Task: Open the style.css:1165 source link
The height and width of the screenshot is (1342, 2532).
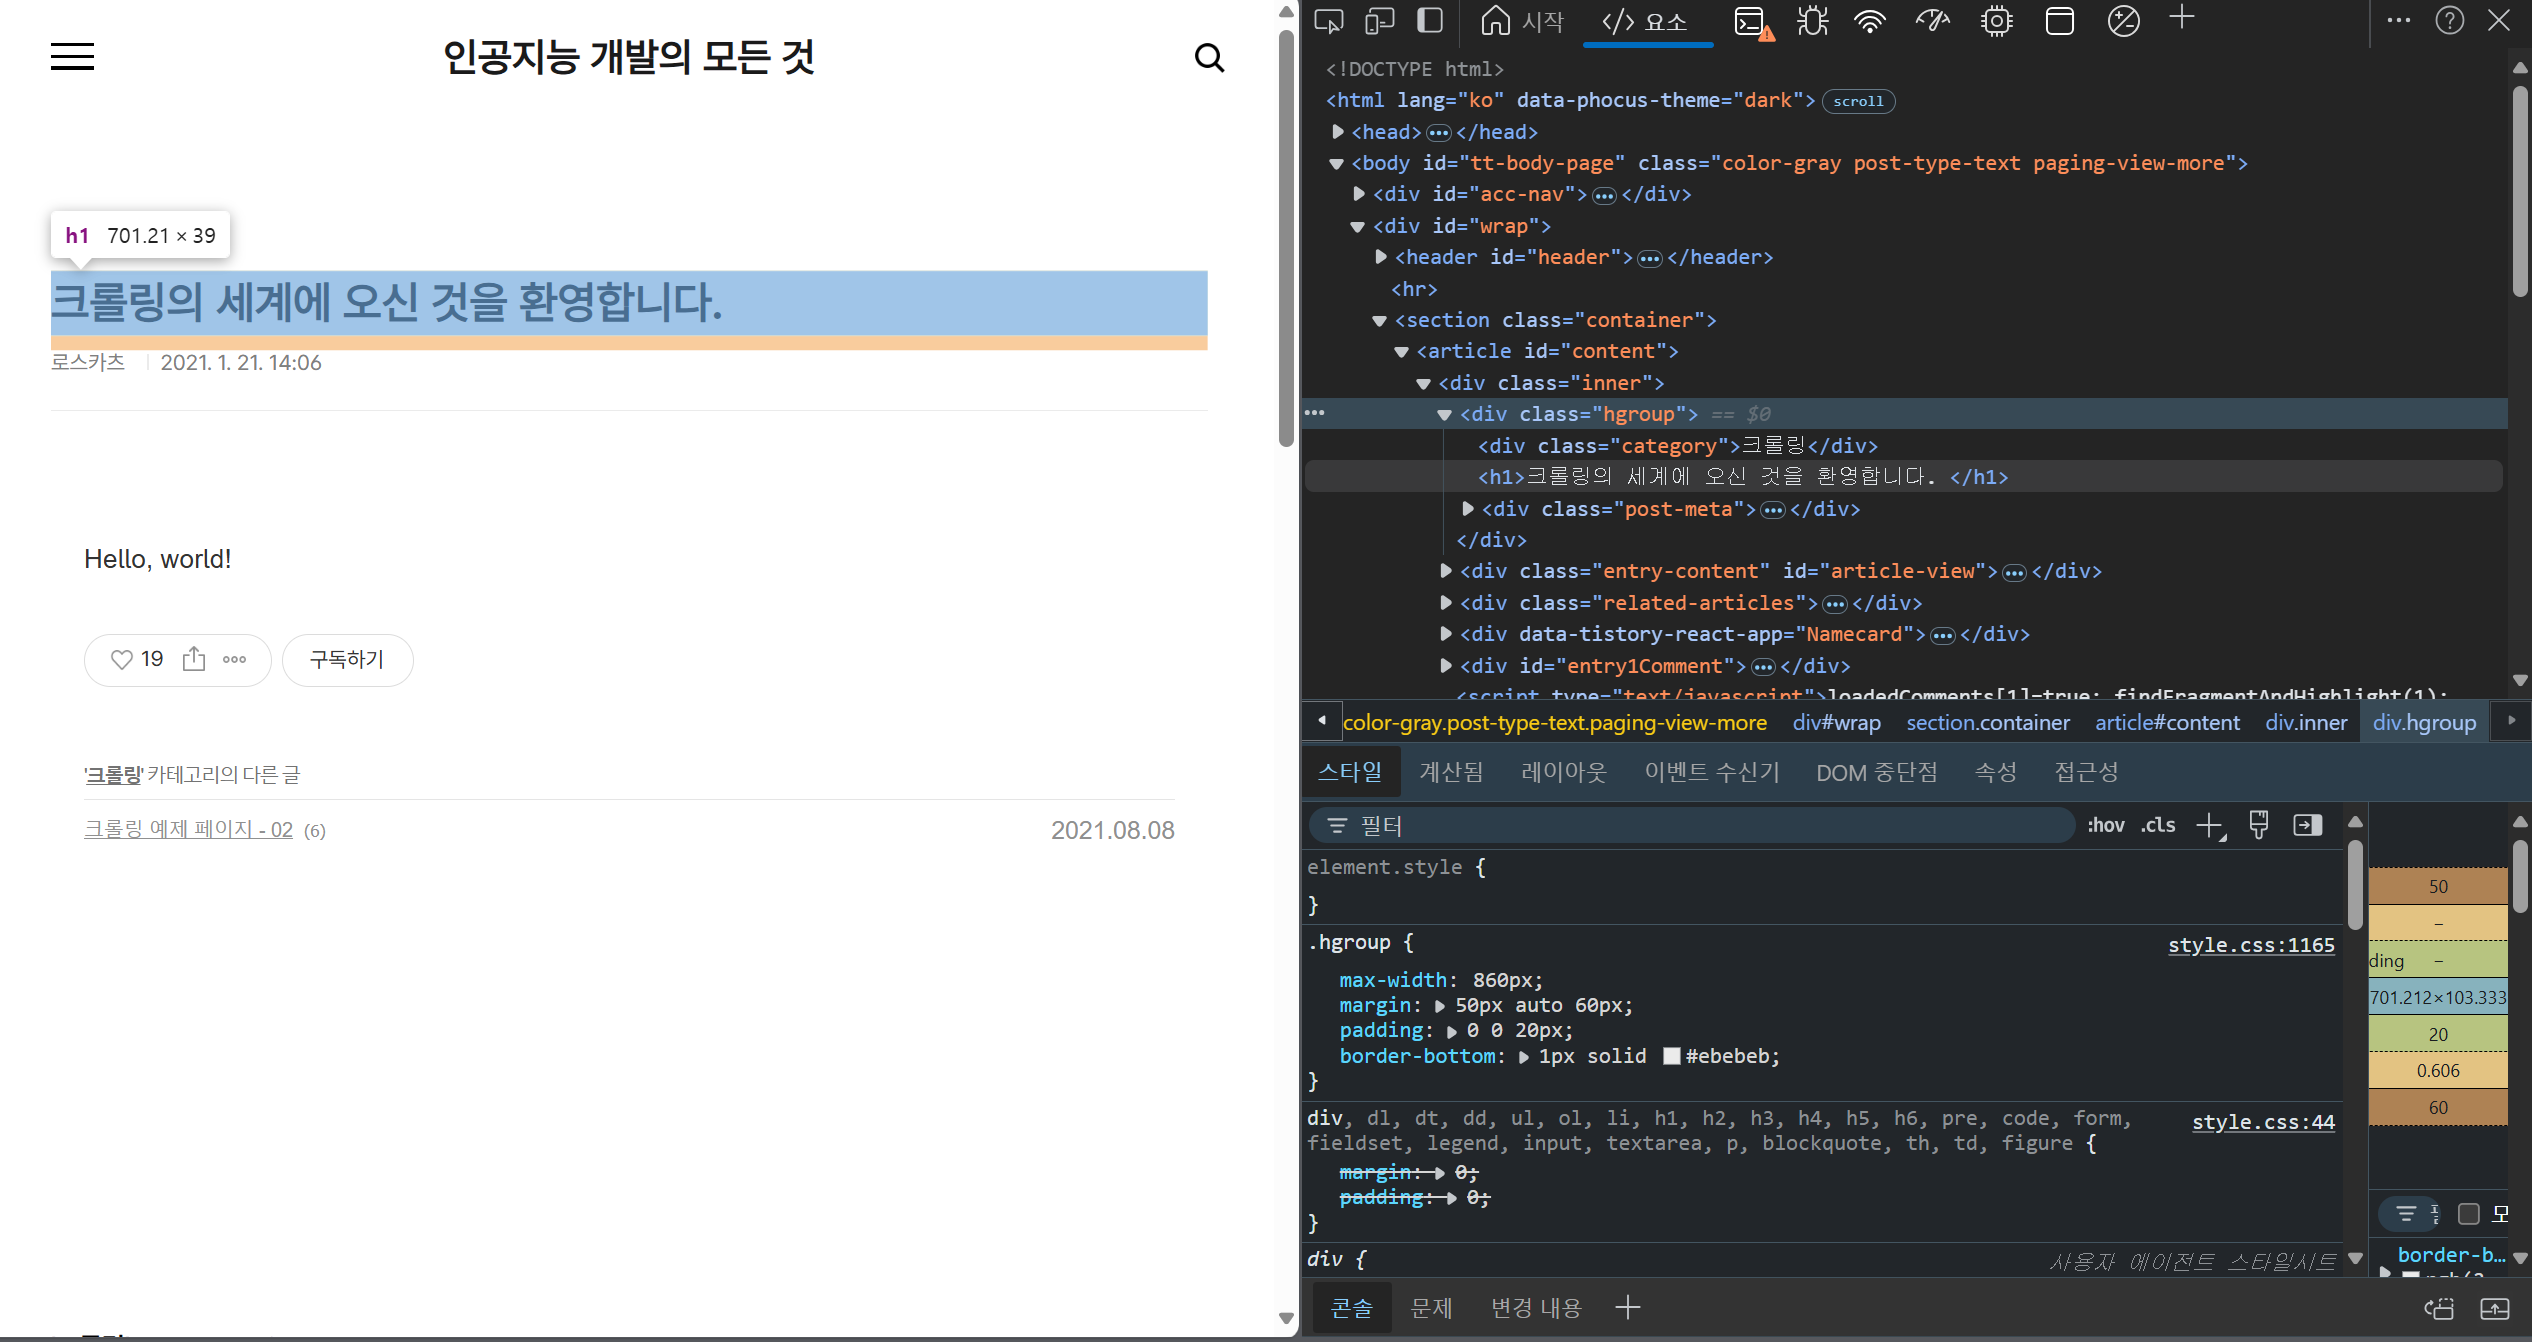Action: [2250, 945]
